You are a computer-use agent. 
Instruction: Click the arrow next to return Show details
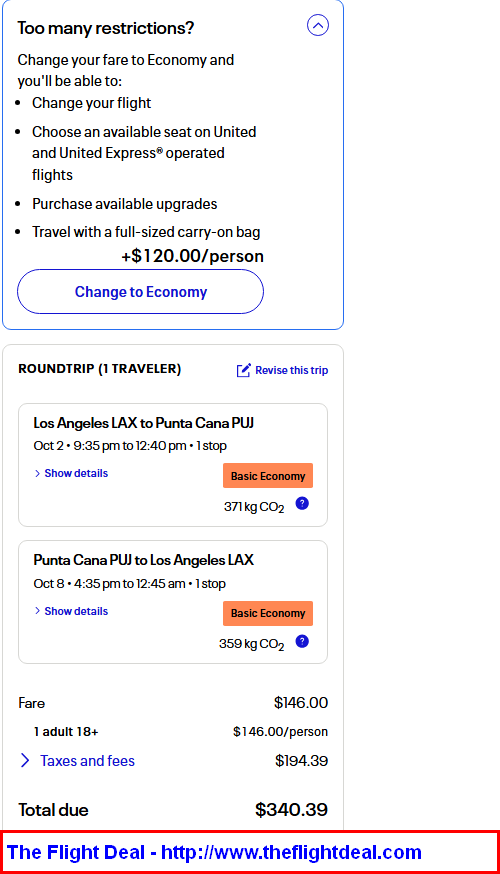(37, 611)
